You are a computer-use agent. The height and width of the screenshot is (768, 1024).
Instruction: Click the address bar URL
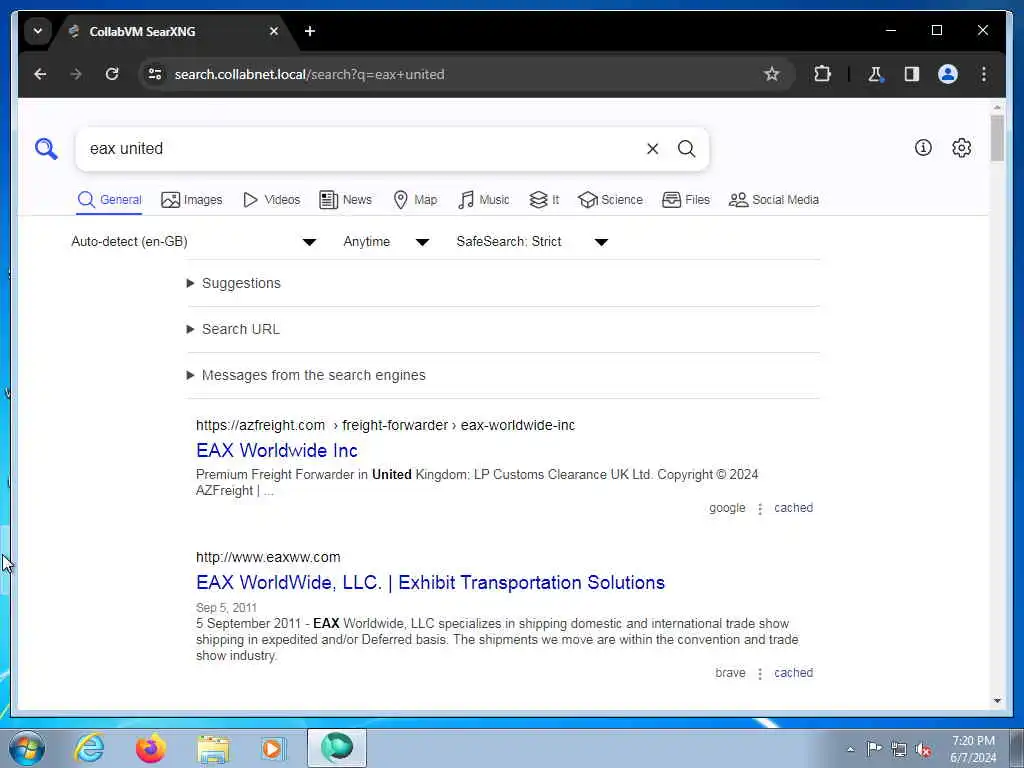310,74
